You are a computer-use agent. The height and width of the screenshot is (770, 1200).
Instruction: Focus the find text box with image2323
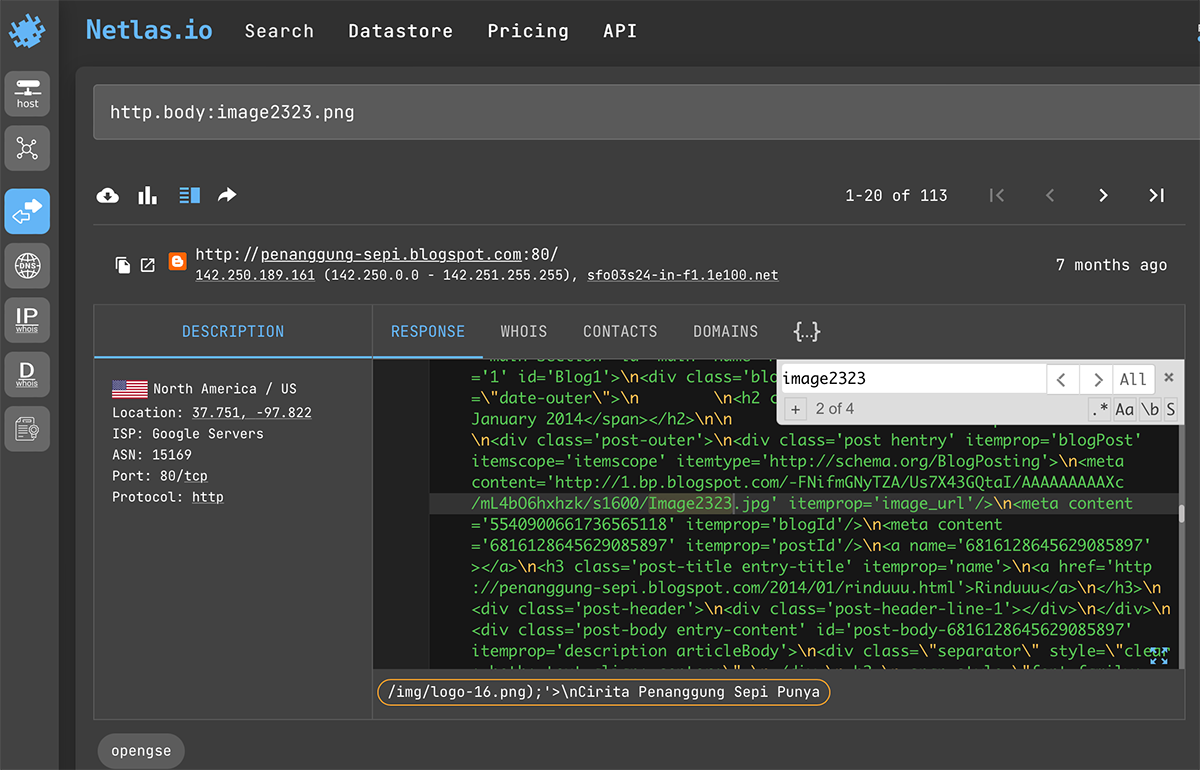912,379
